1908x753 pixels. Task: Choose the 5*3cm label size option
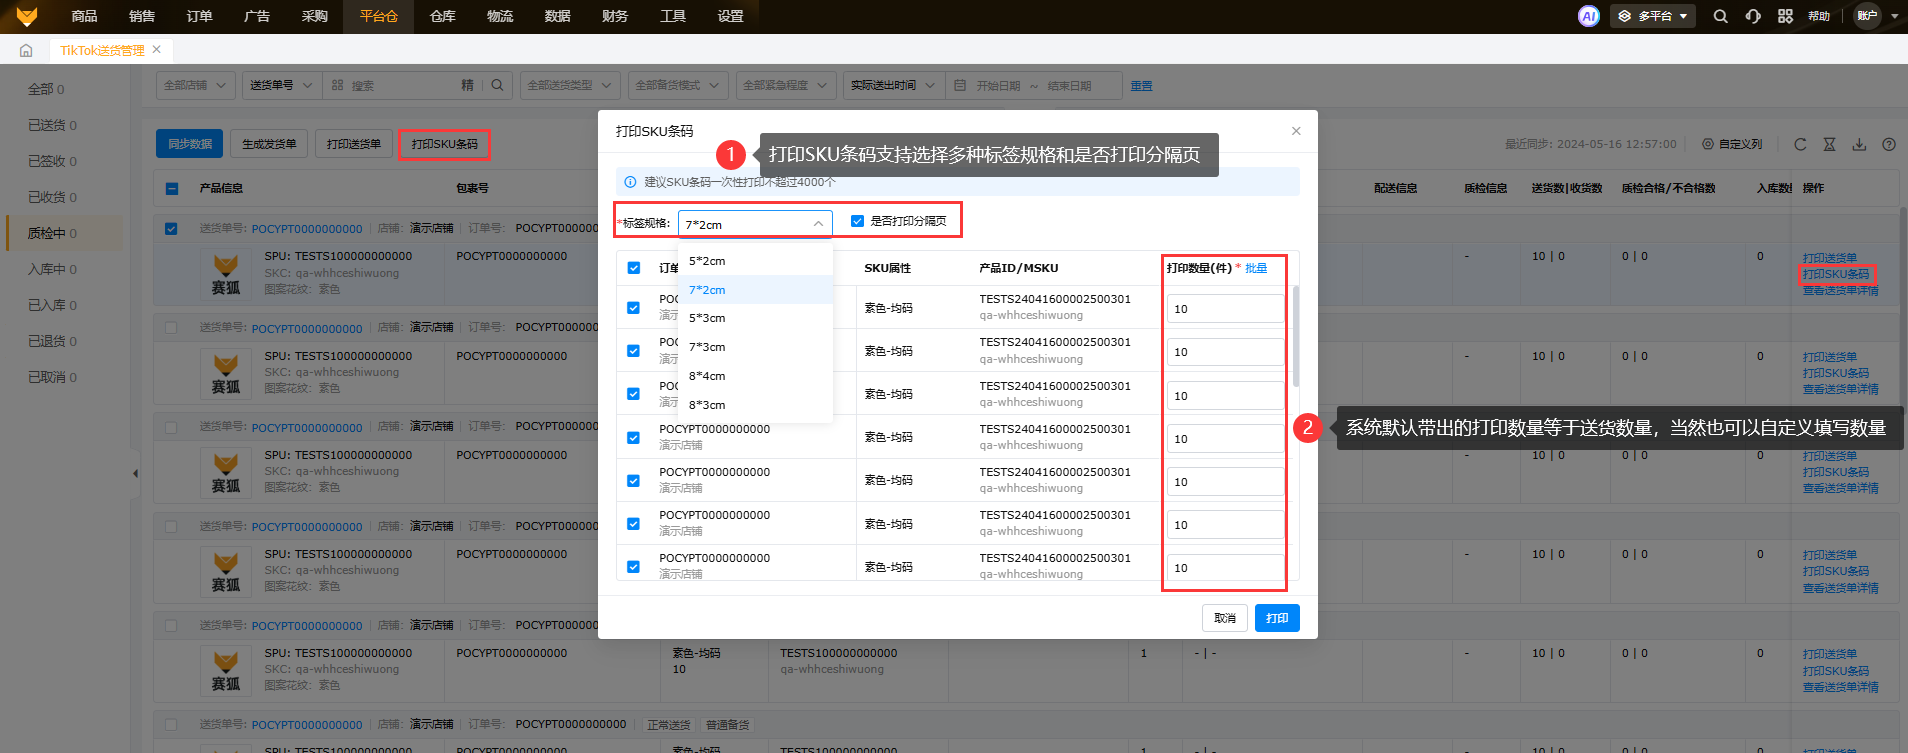(x=755, y=318)
